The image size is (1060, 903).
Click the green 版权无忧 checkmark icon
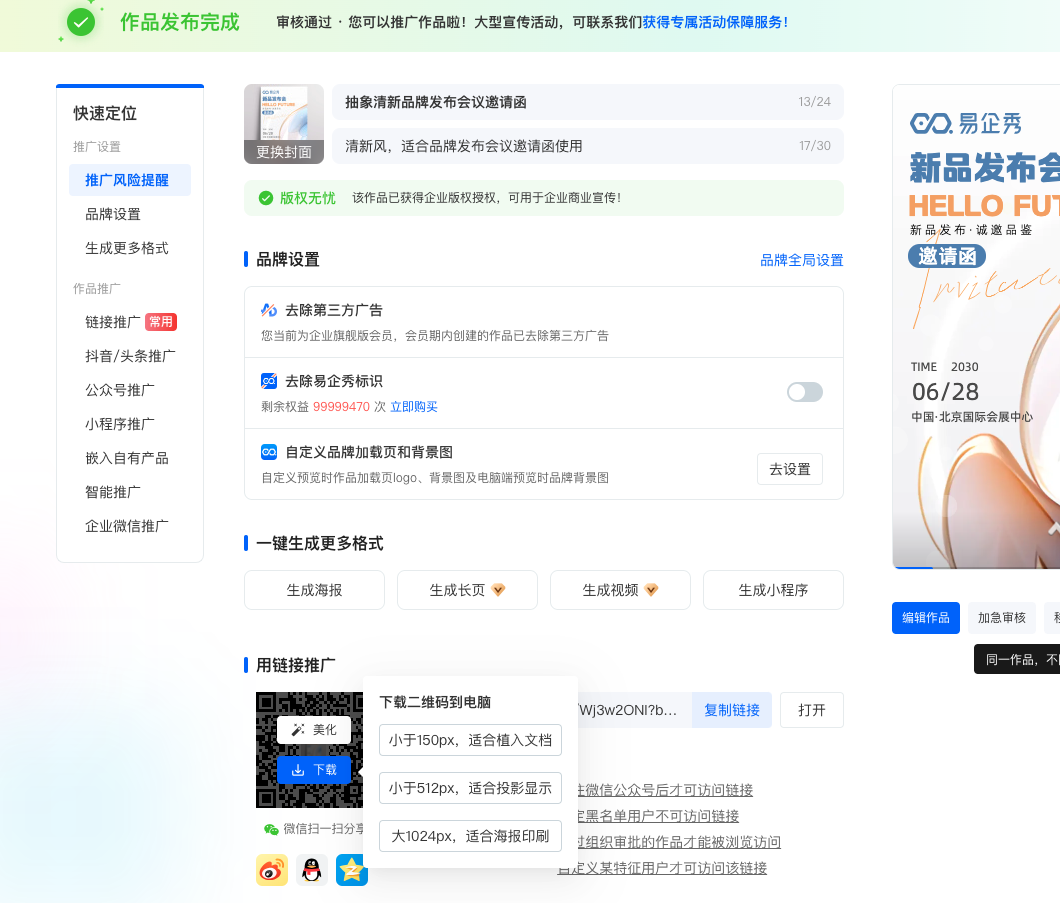(266, 198)
